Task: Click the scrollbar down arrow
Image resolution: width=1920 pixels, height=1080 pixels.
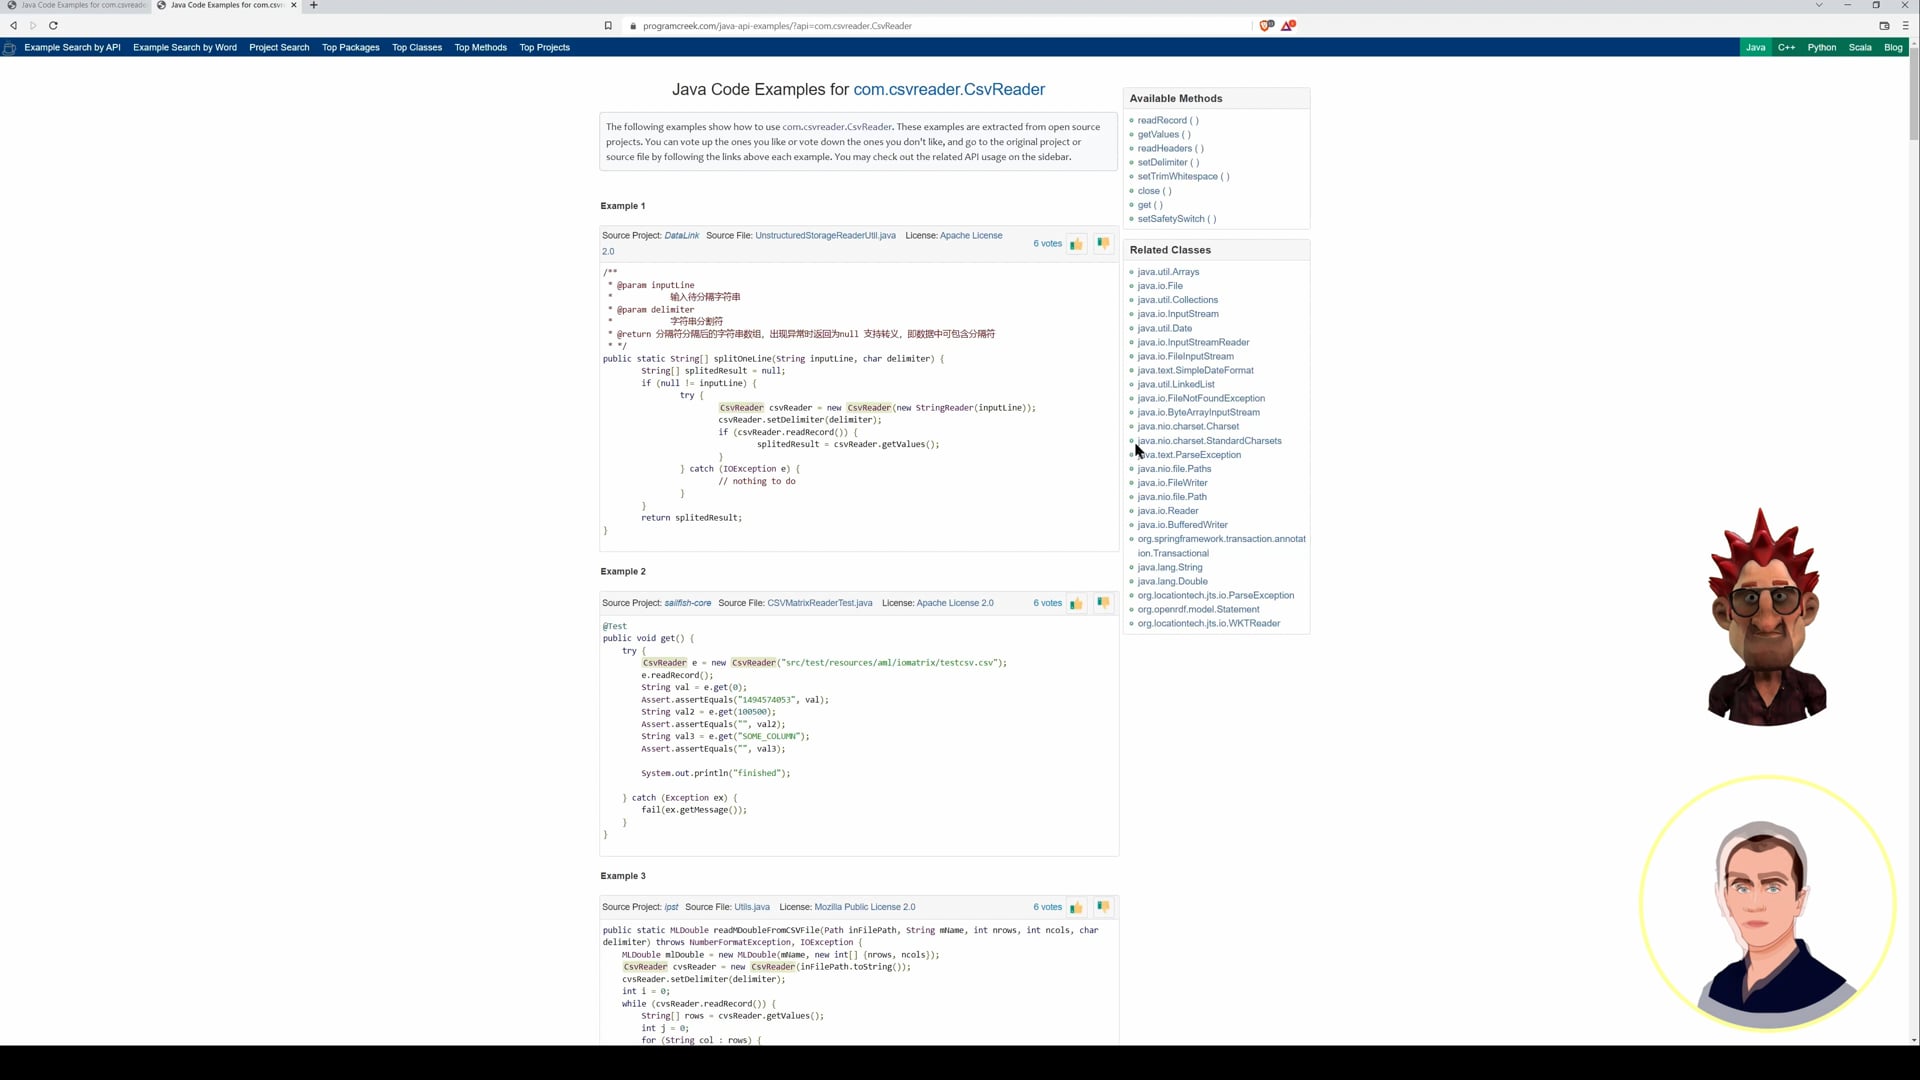Action: coord(1914,1040)
